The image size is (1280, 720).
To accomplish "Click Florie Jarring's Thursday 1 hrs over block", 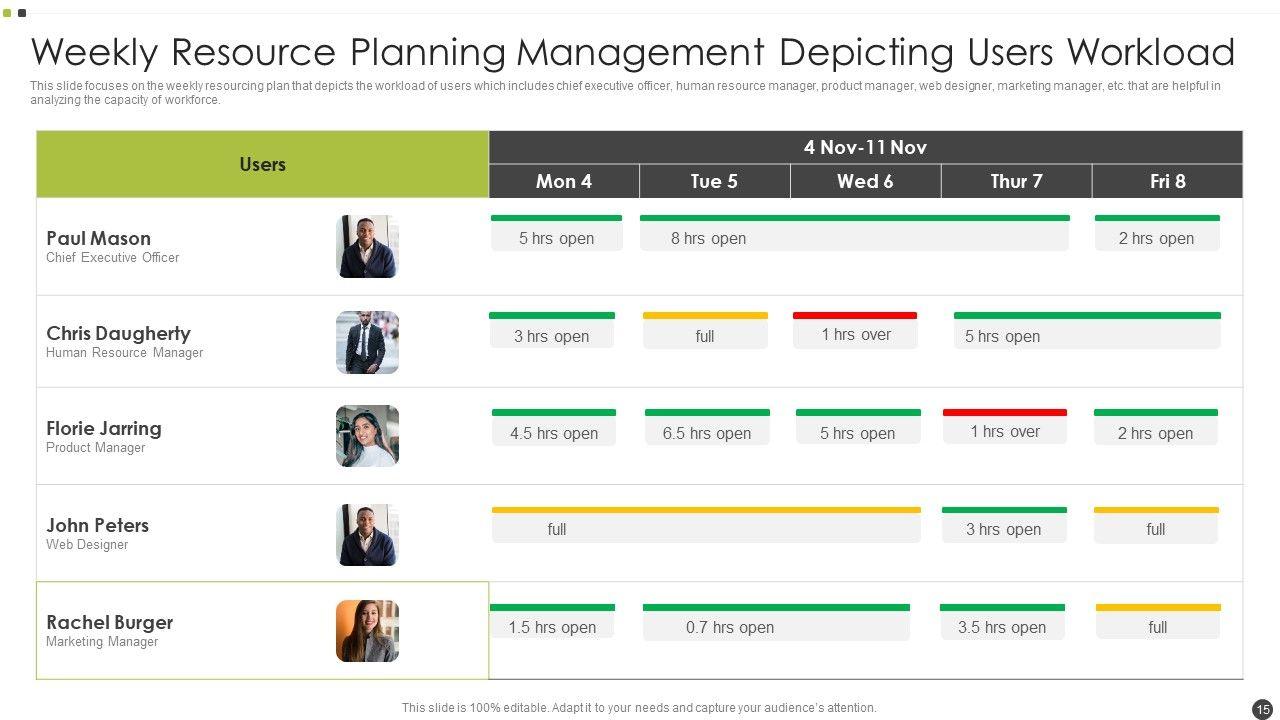I will tap(1005, 431).
